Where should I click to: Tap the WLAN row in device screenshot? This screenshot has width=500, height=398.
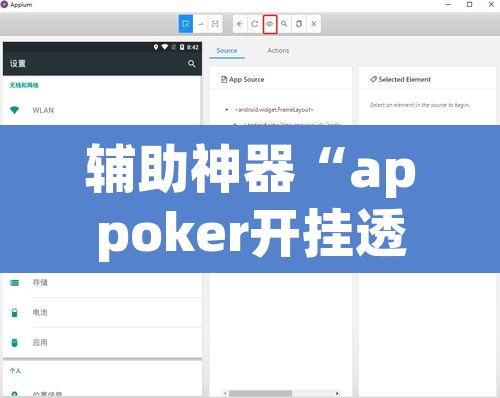point(102,110)
